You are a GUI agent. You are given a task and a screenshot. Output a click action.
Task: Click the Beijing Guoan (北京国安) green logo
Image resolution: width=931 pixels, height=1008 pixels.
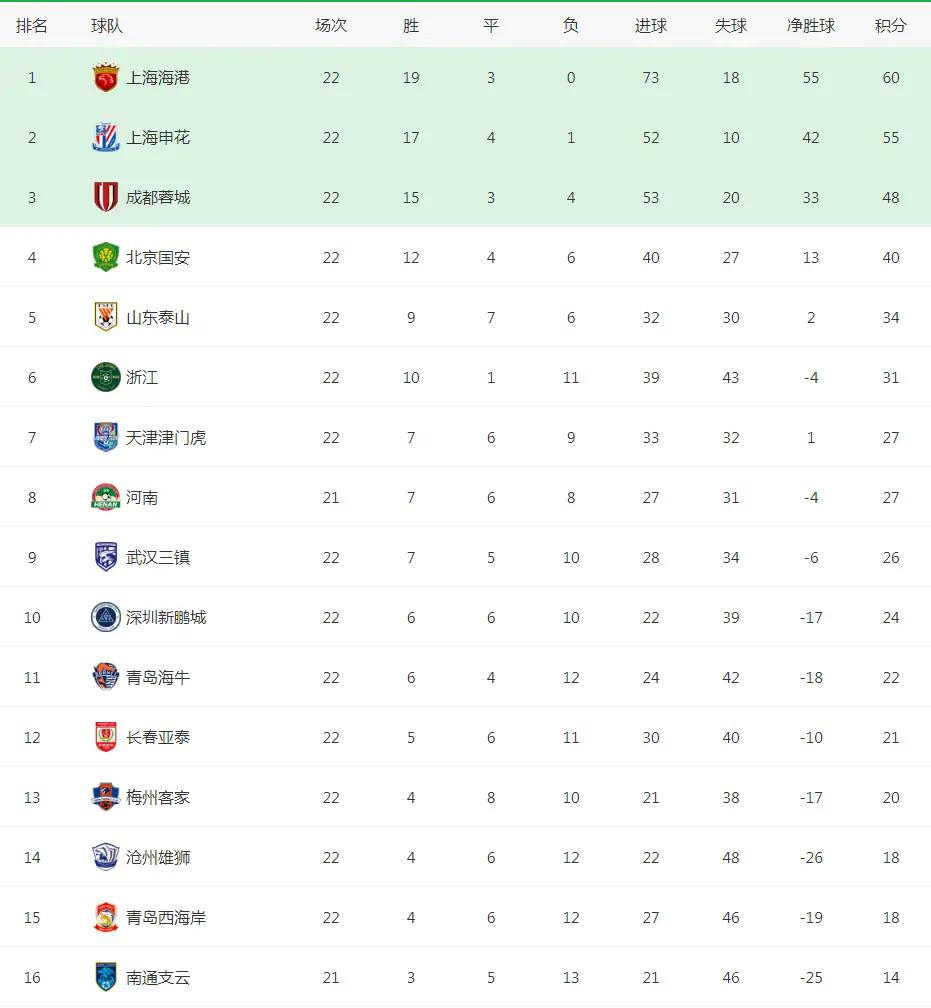105,258
